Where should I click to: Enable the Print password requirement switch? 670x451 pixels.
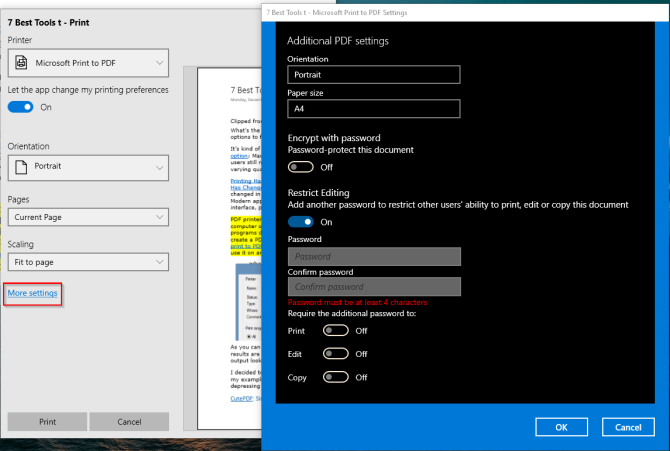tap(336, 330)
